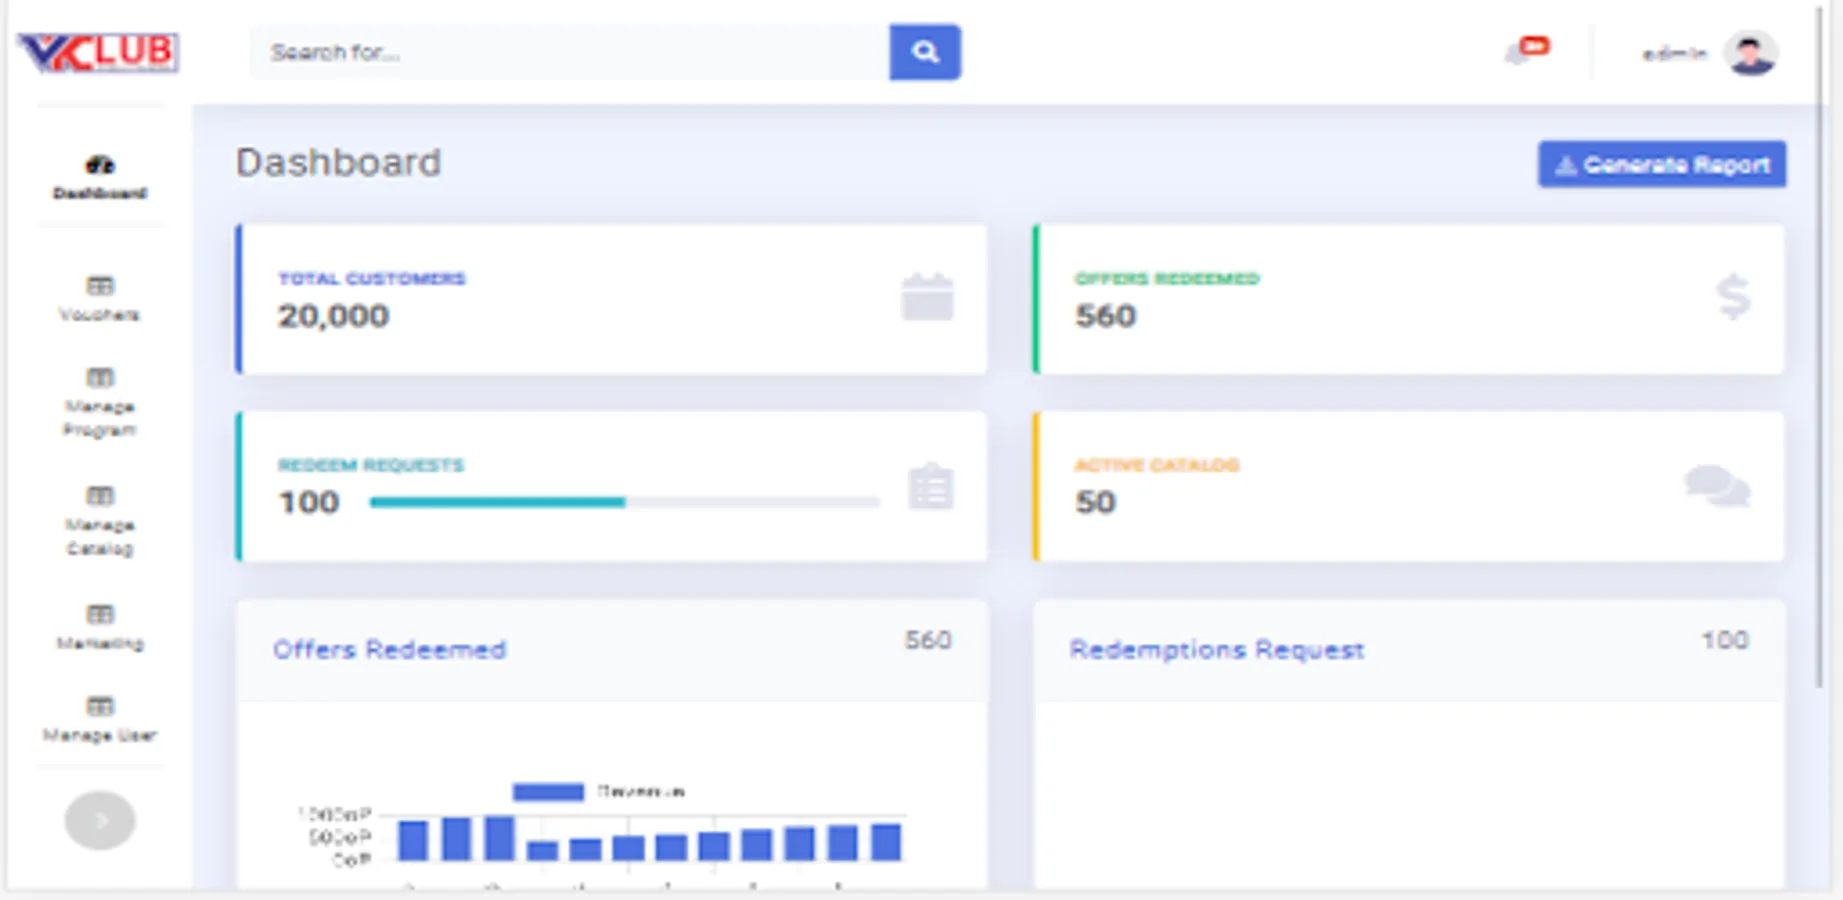Click the page vertical scrollbar
Screen dimensions: 1843x900
coord(1819,400)
